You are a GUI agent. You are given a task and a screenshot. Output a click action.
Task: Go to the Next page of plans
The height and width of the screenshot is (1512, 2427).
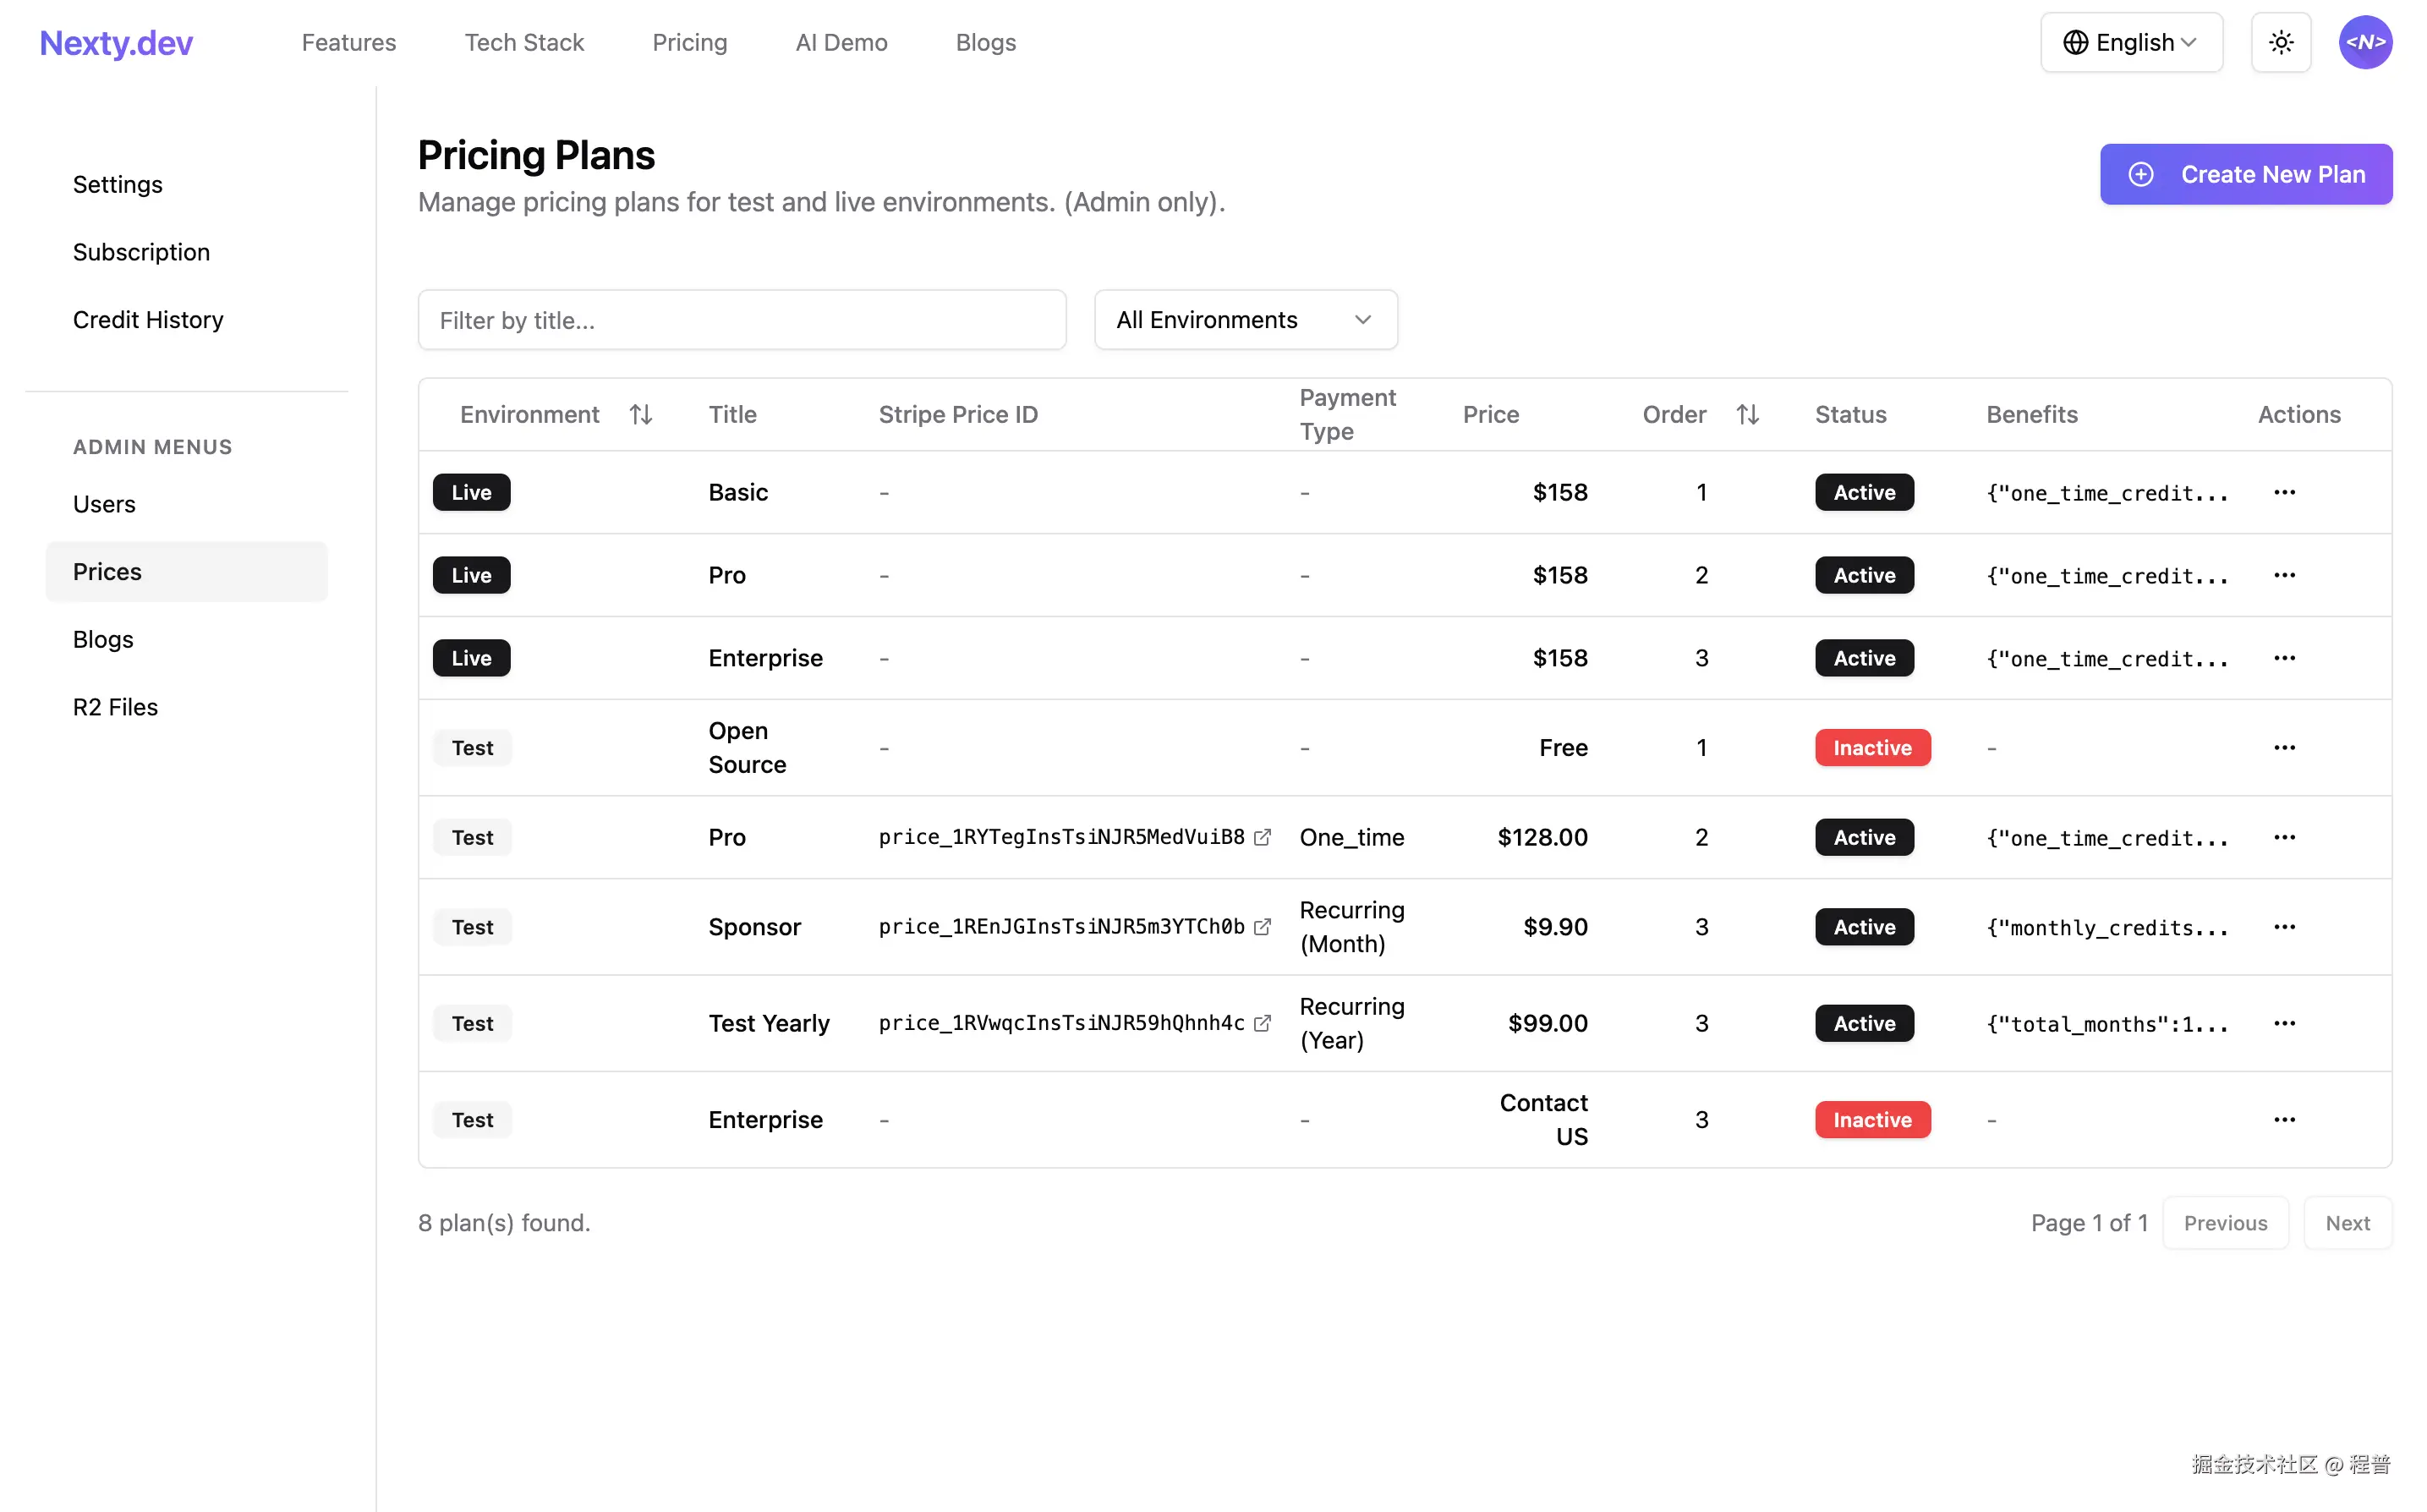[x=2348, y=1222]
